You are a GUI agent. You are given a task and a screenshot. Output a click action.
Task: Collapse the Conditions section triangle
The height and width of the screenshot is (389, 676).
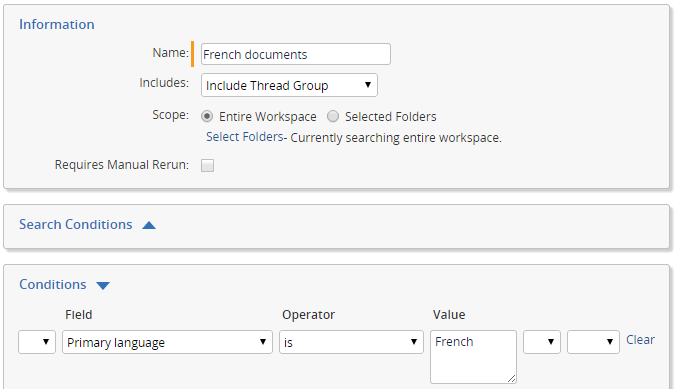[103, 285]
